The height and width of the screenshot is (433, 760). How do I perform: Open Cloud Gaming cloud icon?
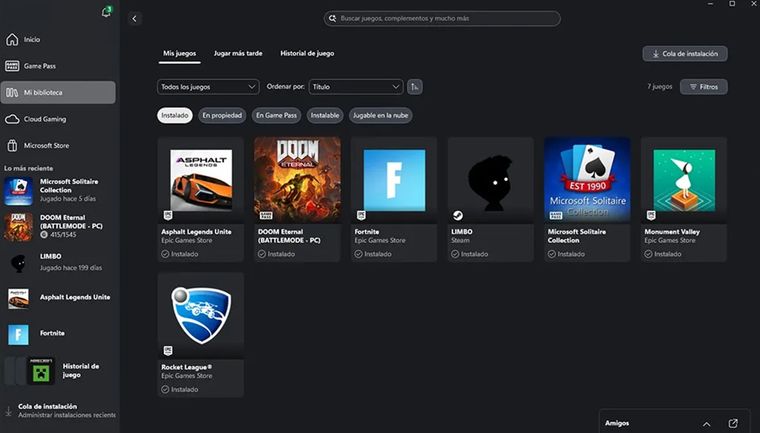pyautogui.click(x=12, y=119)
